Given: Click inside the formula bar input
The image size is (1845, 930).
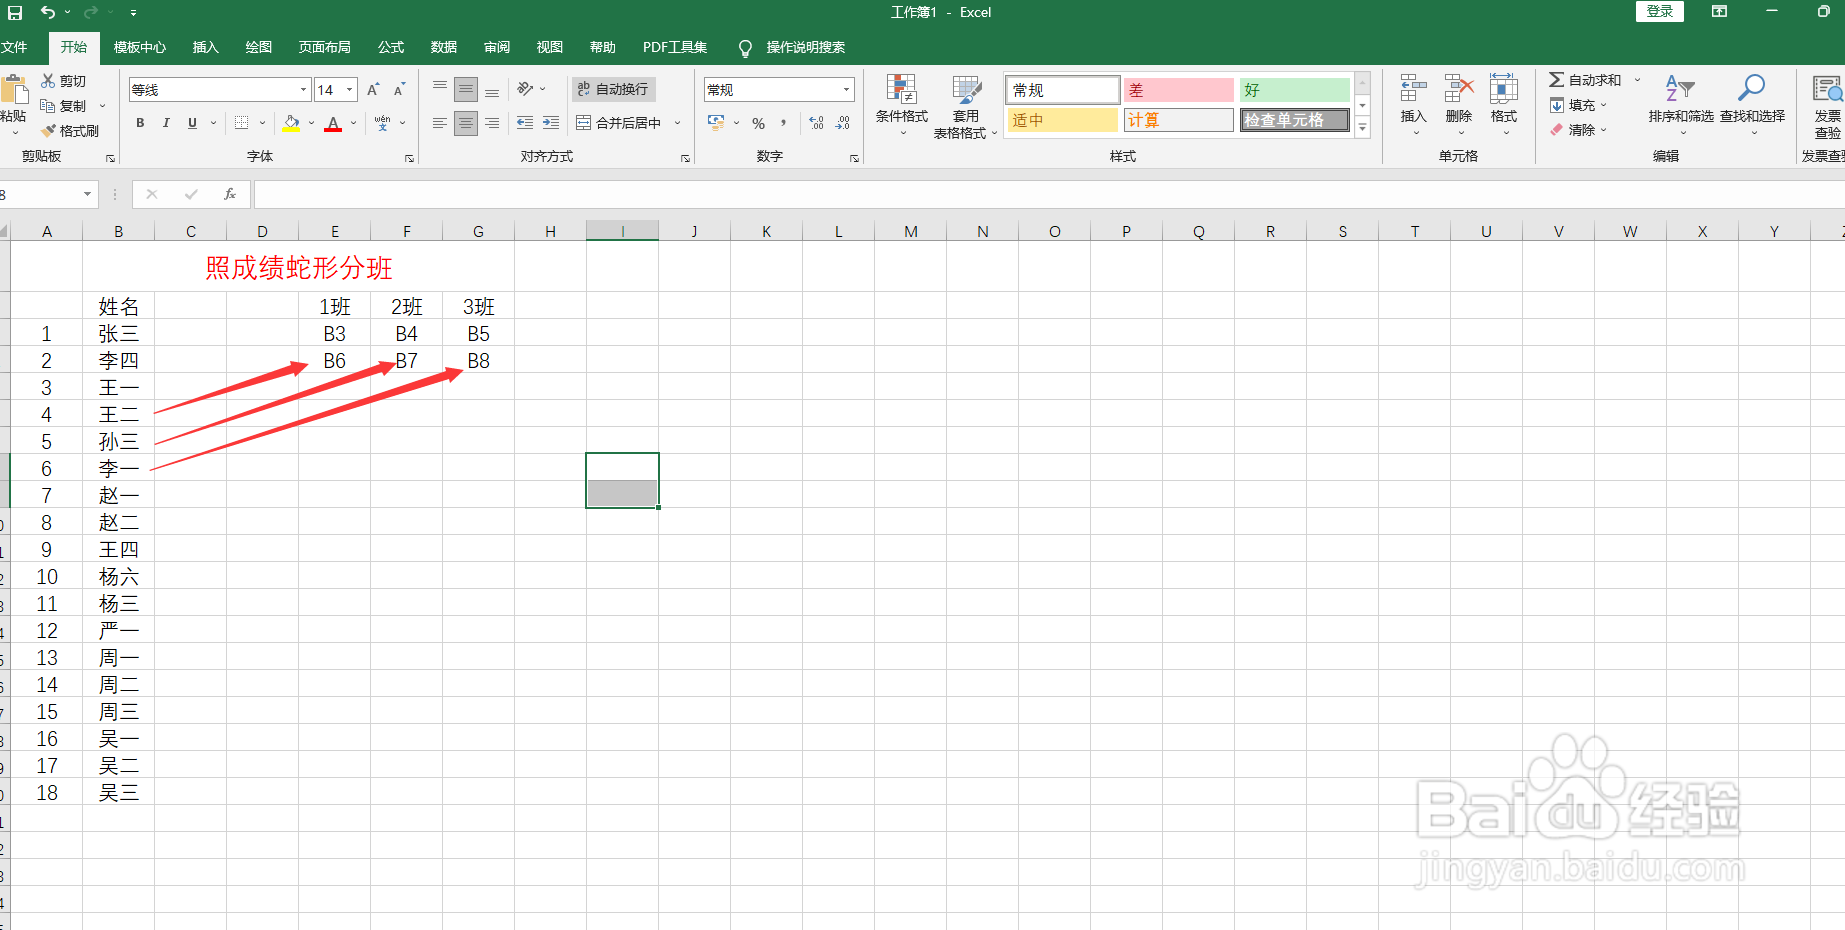Looking at the screenshot, I should [x=1048, y=194].
